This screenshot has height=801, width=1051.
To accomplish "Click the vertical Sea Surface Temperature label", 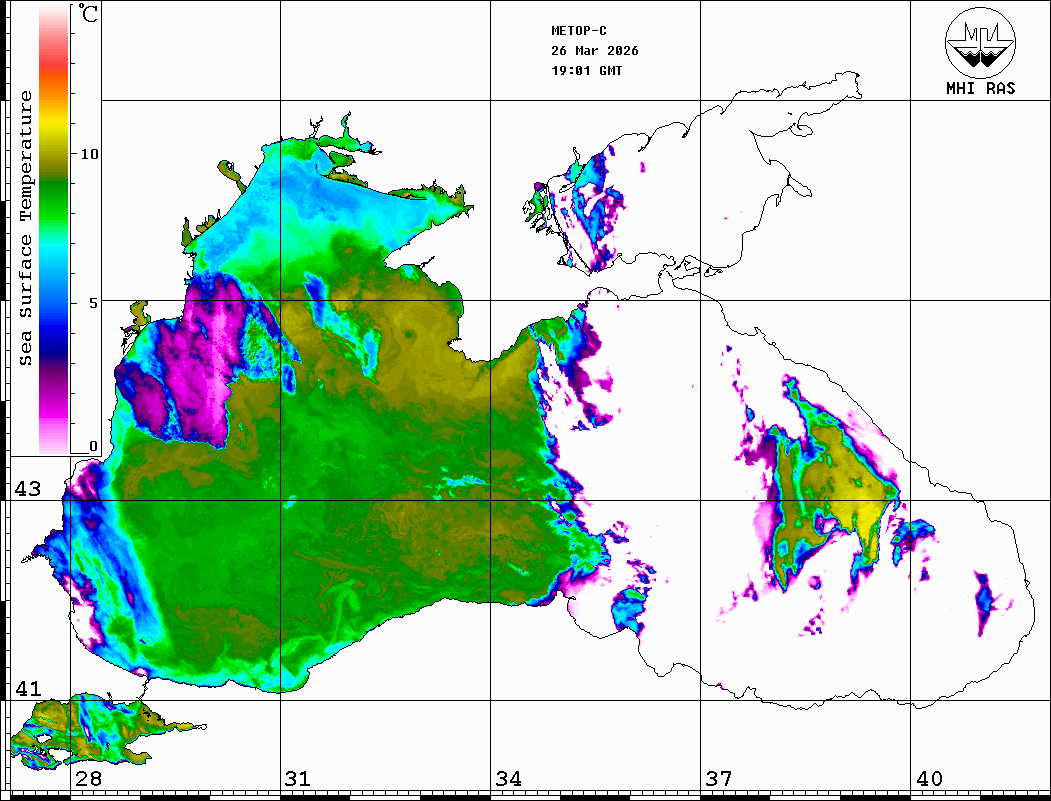I will tap(26, 228).
